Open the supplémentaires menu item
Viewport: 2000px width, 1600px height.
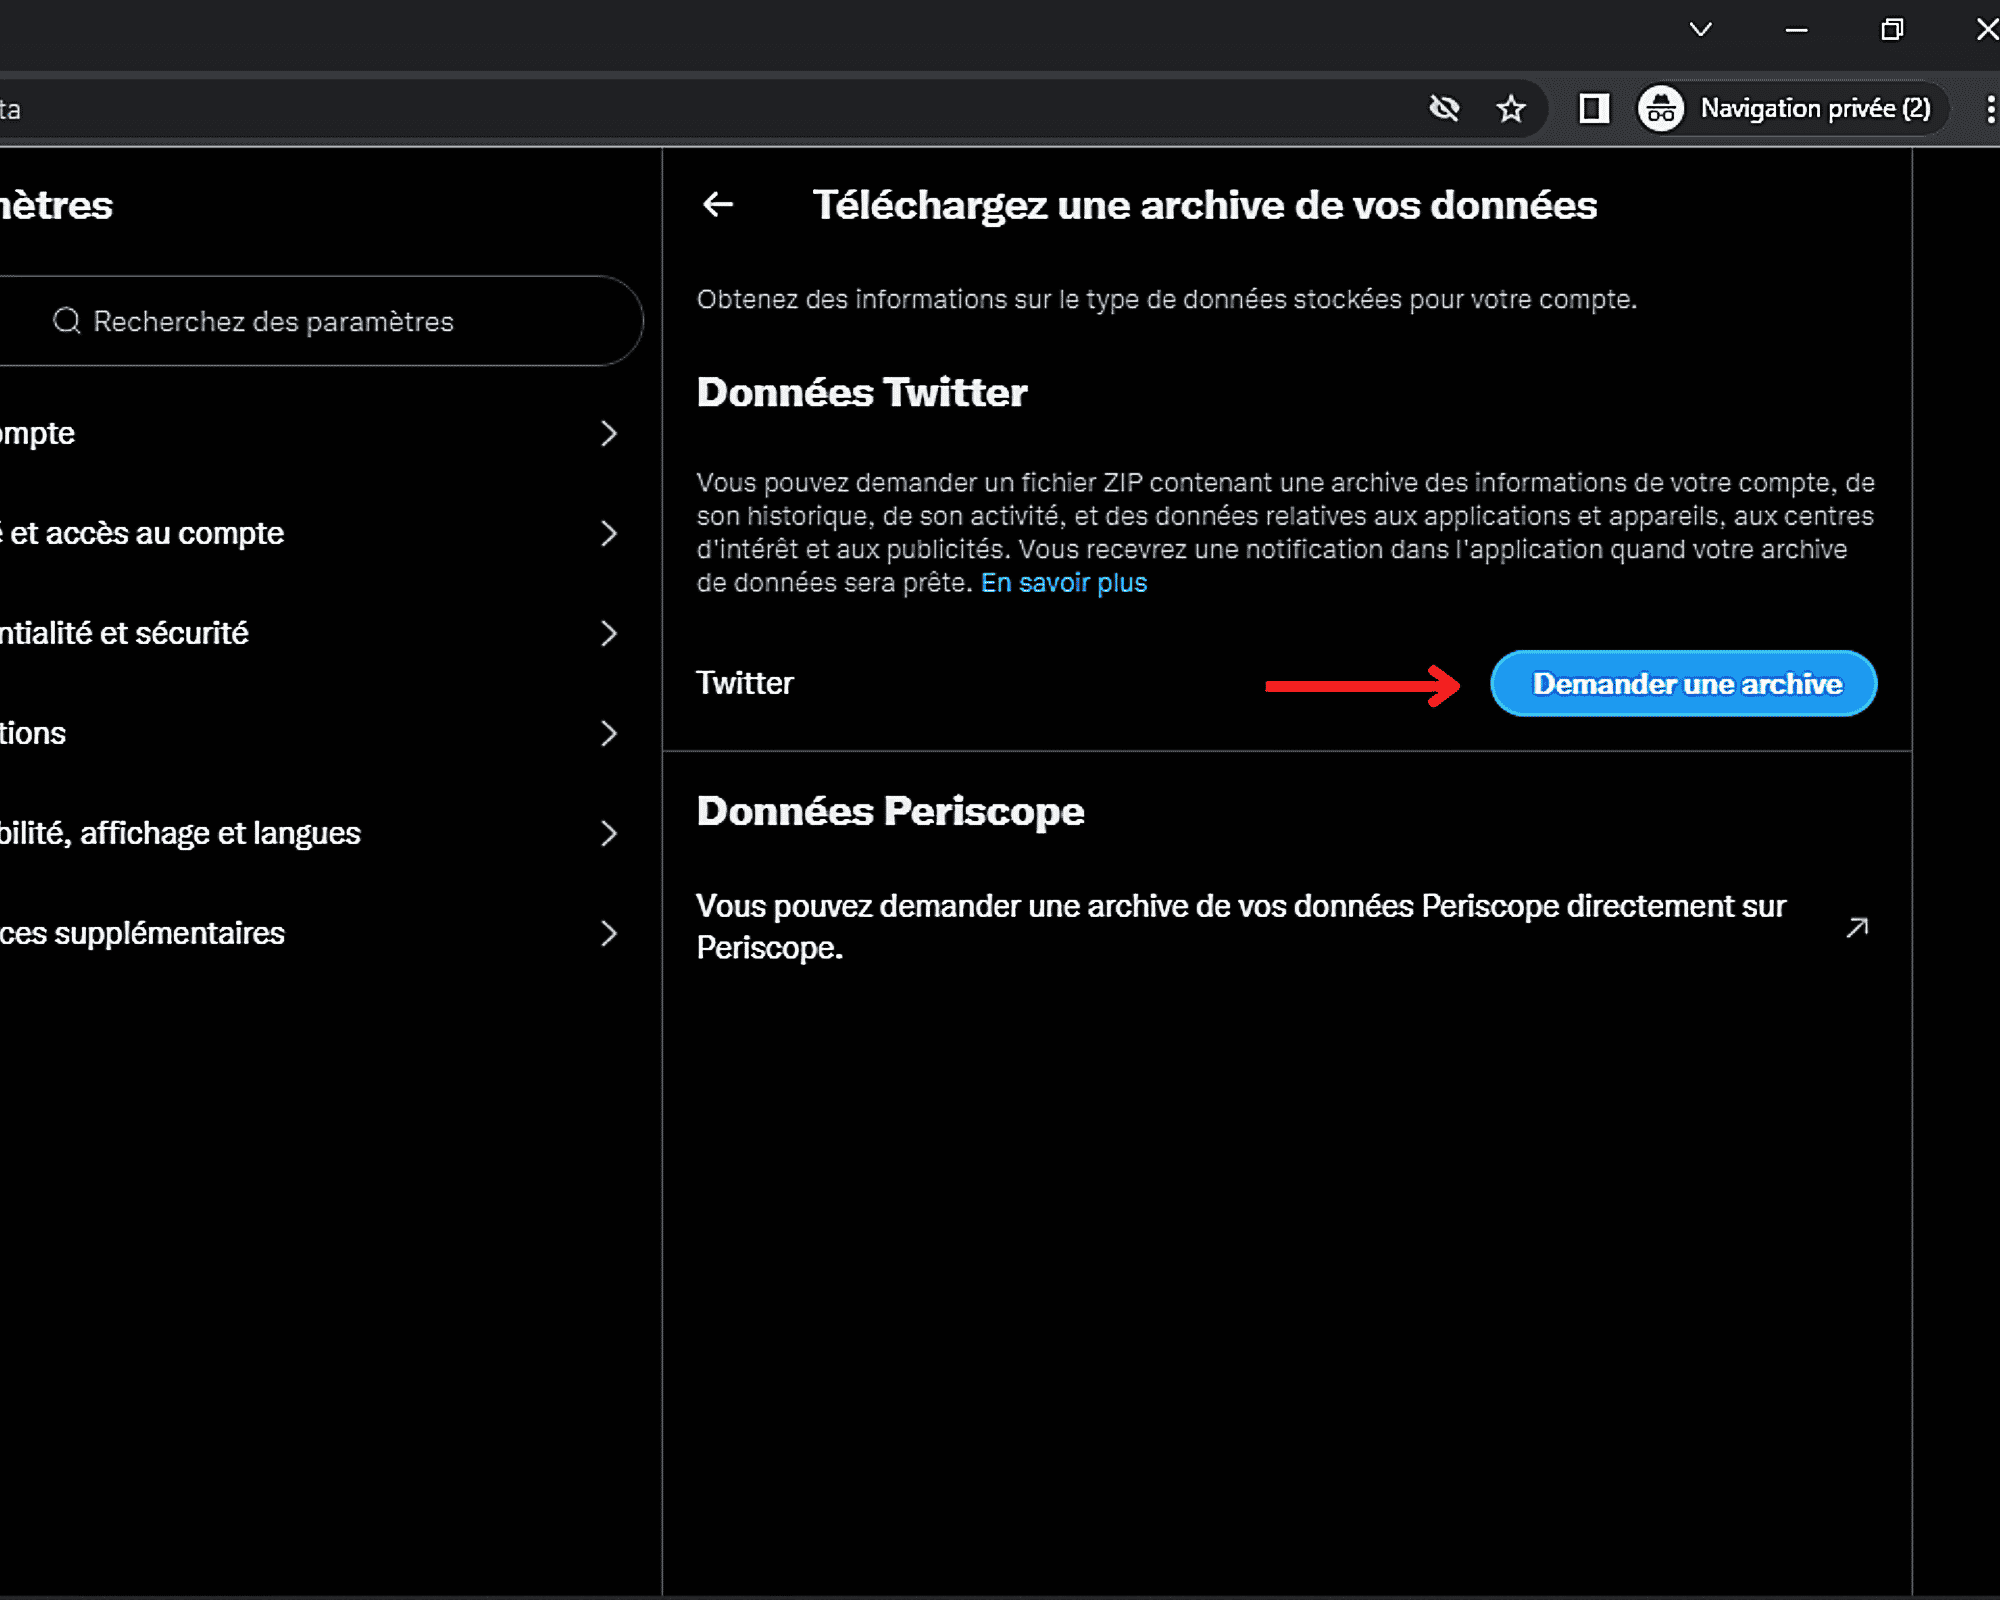click(x=330, y=933)
